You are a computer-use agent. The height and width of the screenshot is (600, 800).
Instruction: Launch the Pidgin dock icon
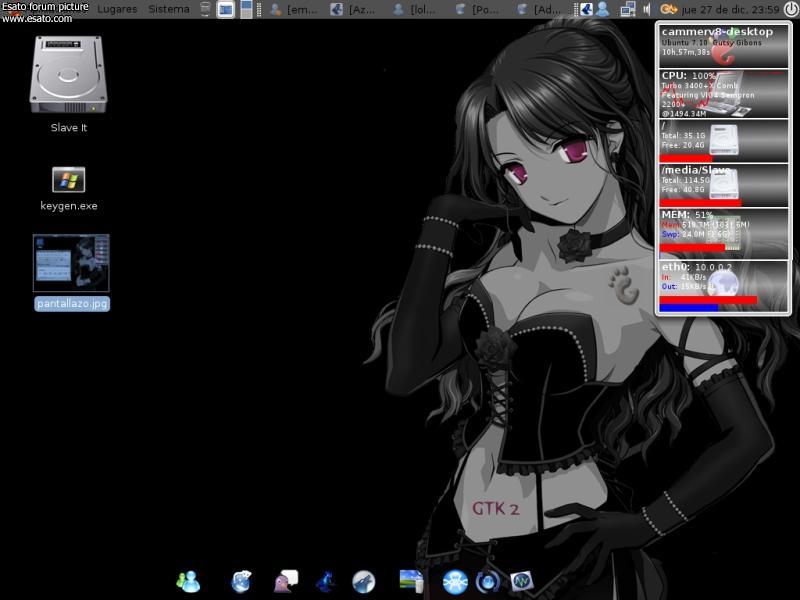(286, 582)
